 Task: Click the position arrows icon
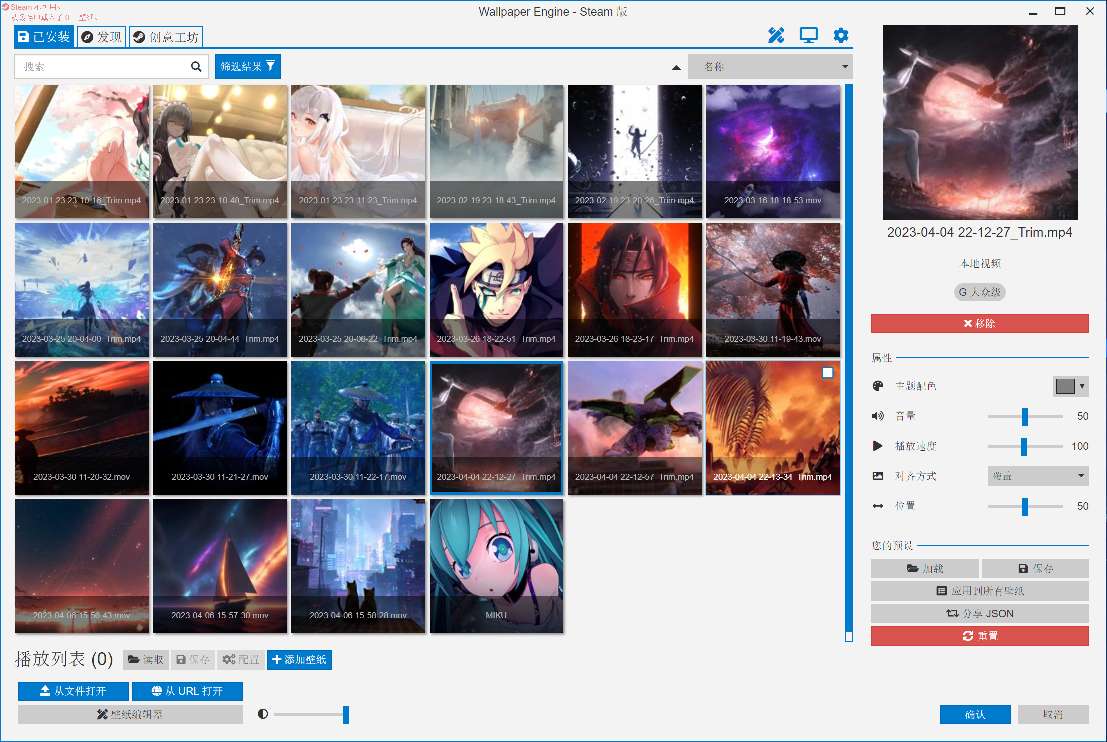(878, 506)
